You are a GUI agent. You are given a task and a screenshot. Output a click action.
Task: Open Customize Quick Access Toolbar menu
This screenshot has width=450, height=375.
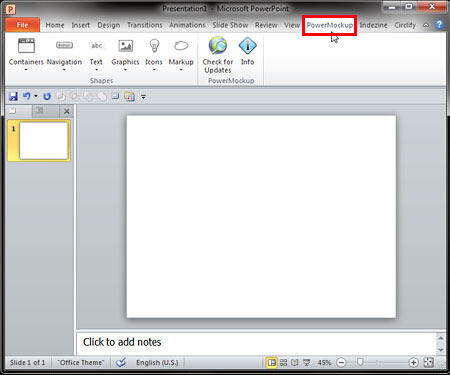pos(143,97)
